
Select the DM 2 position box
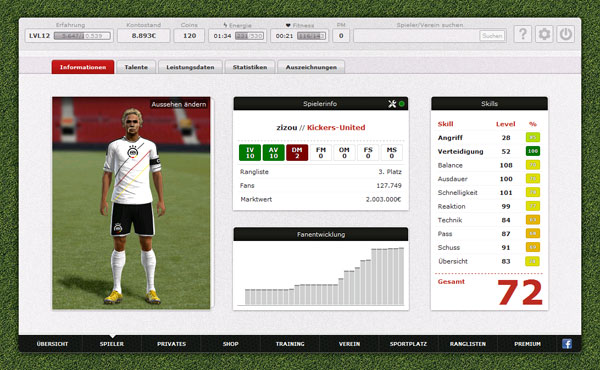tap(297, 153)
